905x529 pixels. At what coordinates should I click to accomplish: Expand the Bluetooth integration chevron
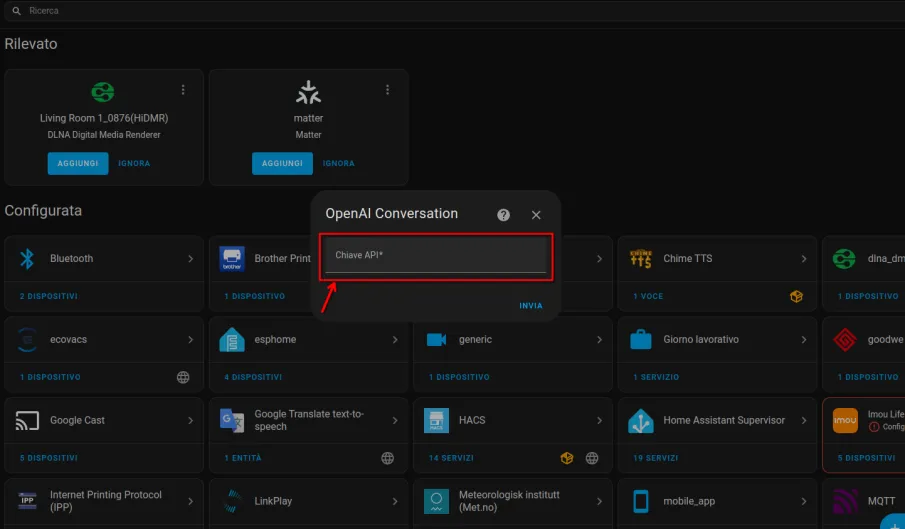click(190, 259)
